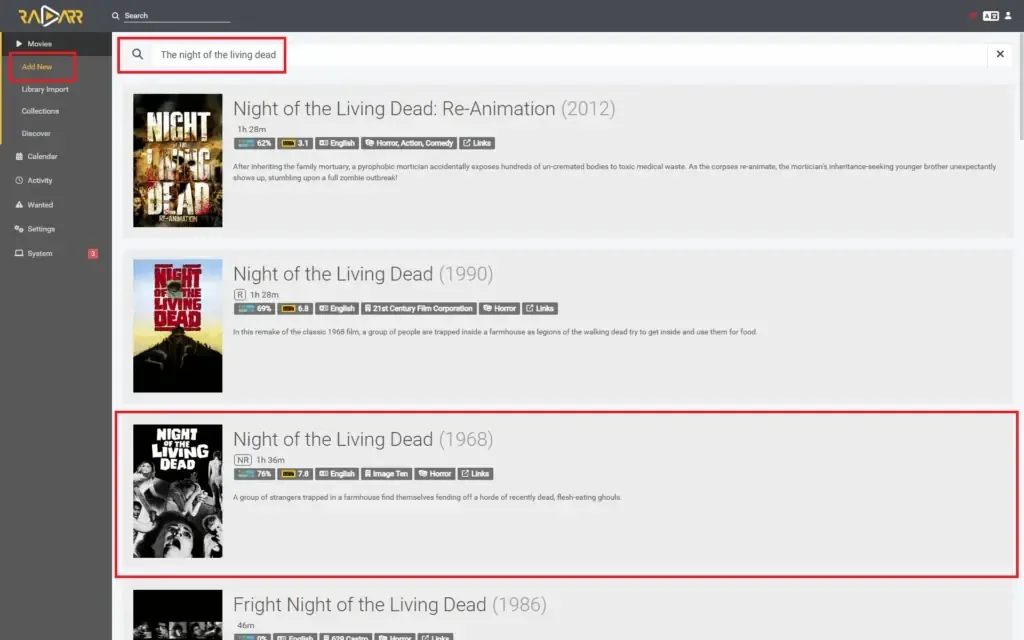The image size is (1024, 640).
Task: Clear the search with the X button
Action: coord(1000,55)
